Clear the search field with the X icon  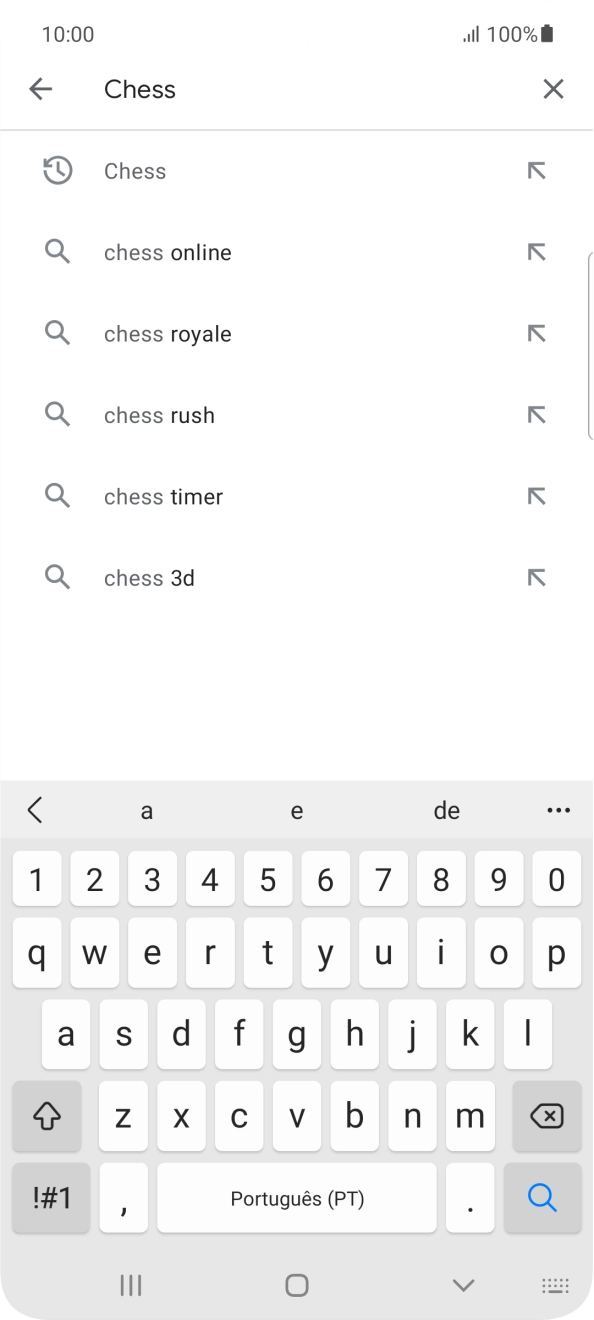[553, 89]
